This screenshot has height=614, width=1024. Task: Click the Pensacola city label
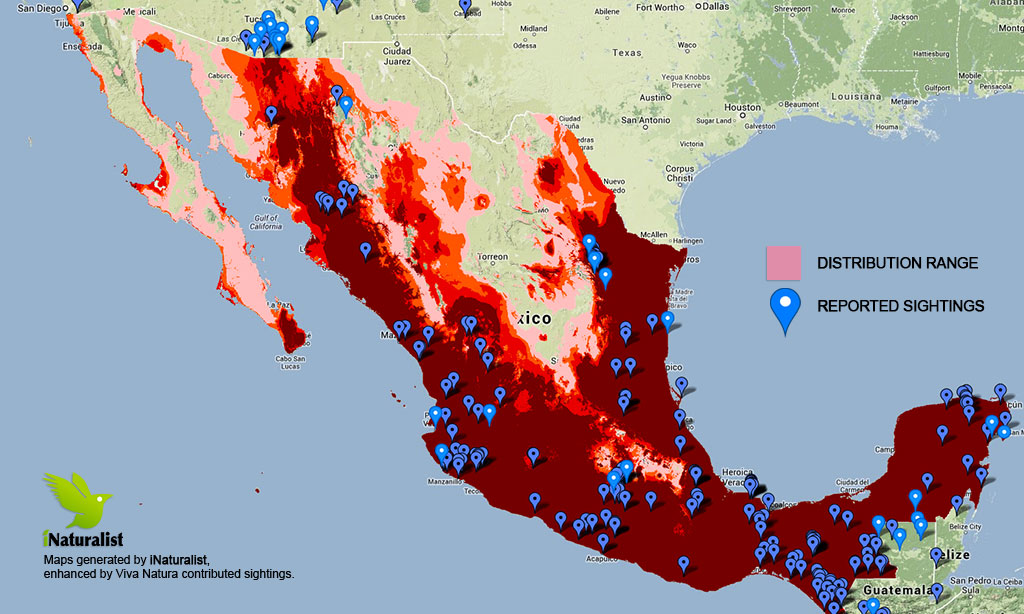coord(997,86)
